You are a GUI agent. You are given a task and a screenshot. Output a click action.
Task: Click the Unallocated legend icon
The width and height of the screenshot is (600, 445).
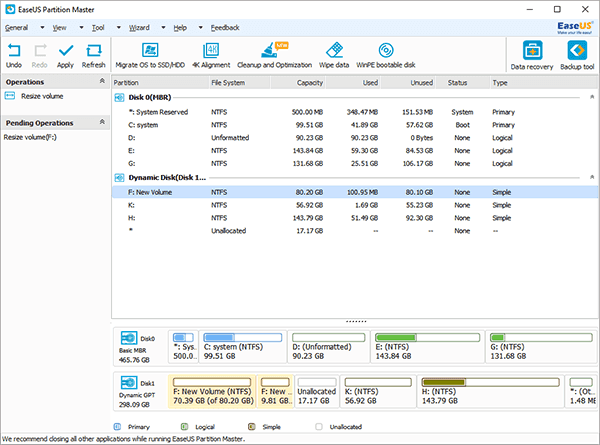(x=319, y=427)
